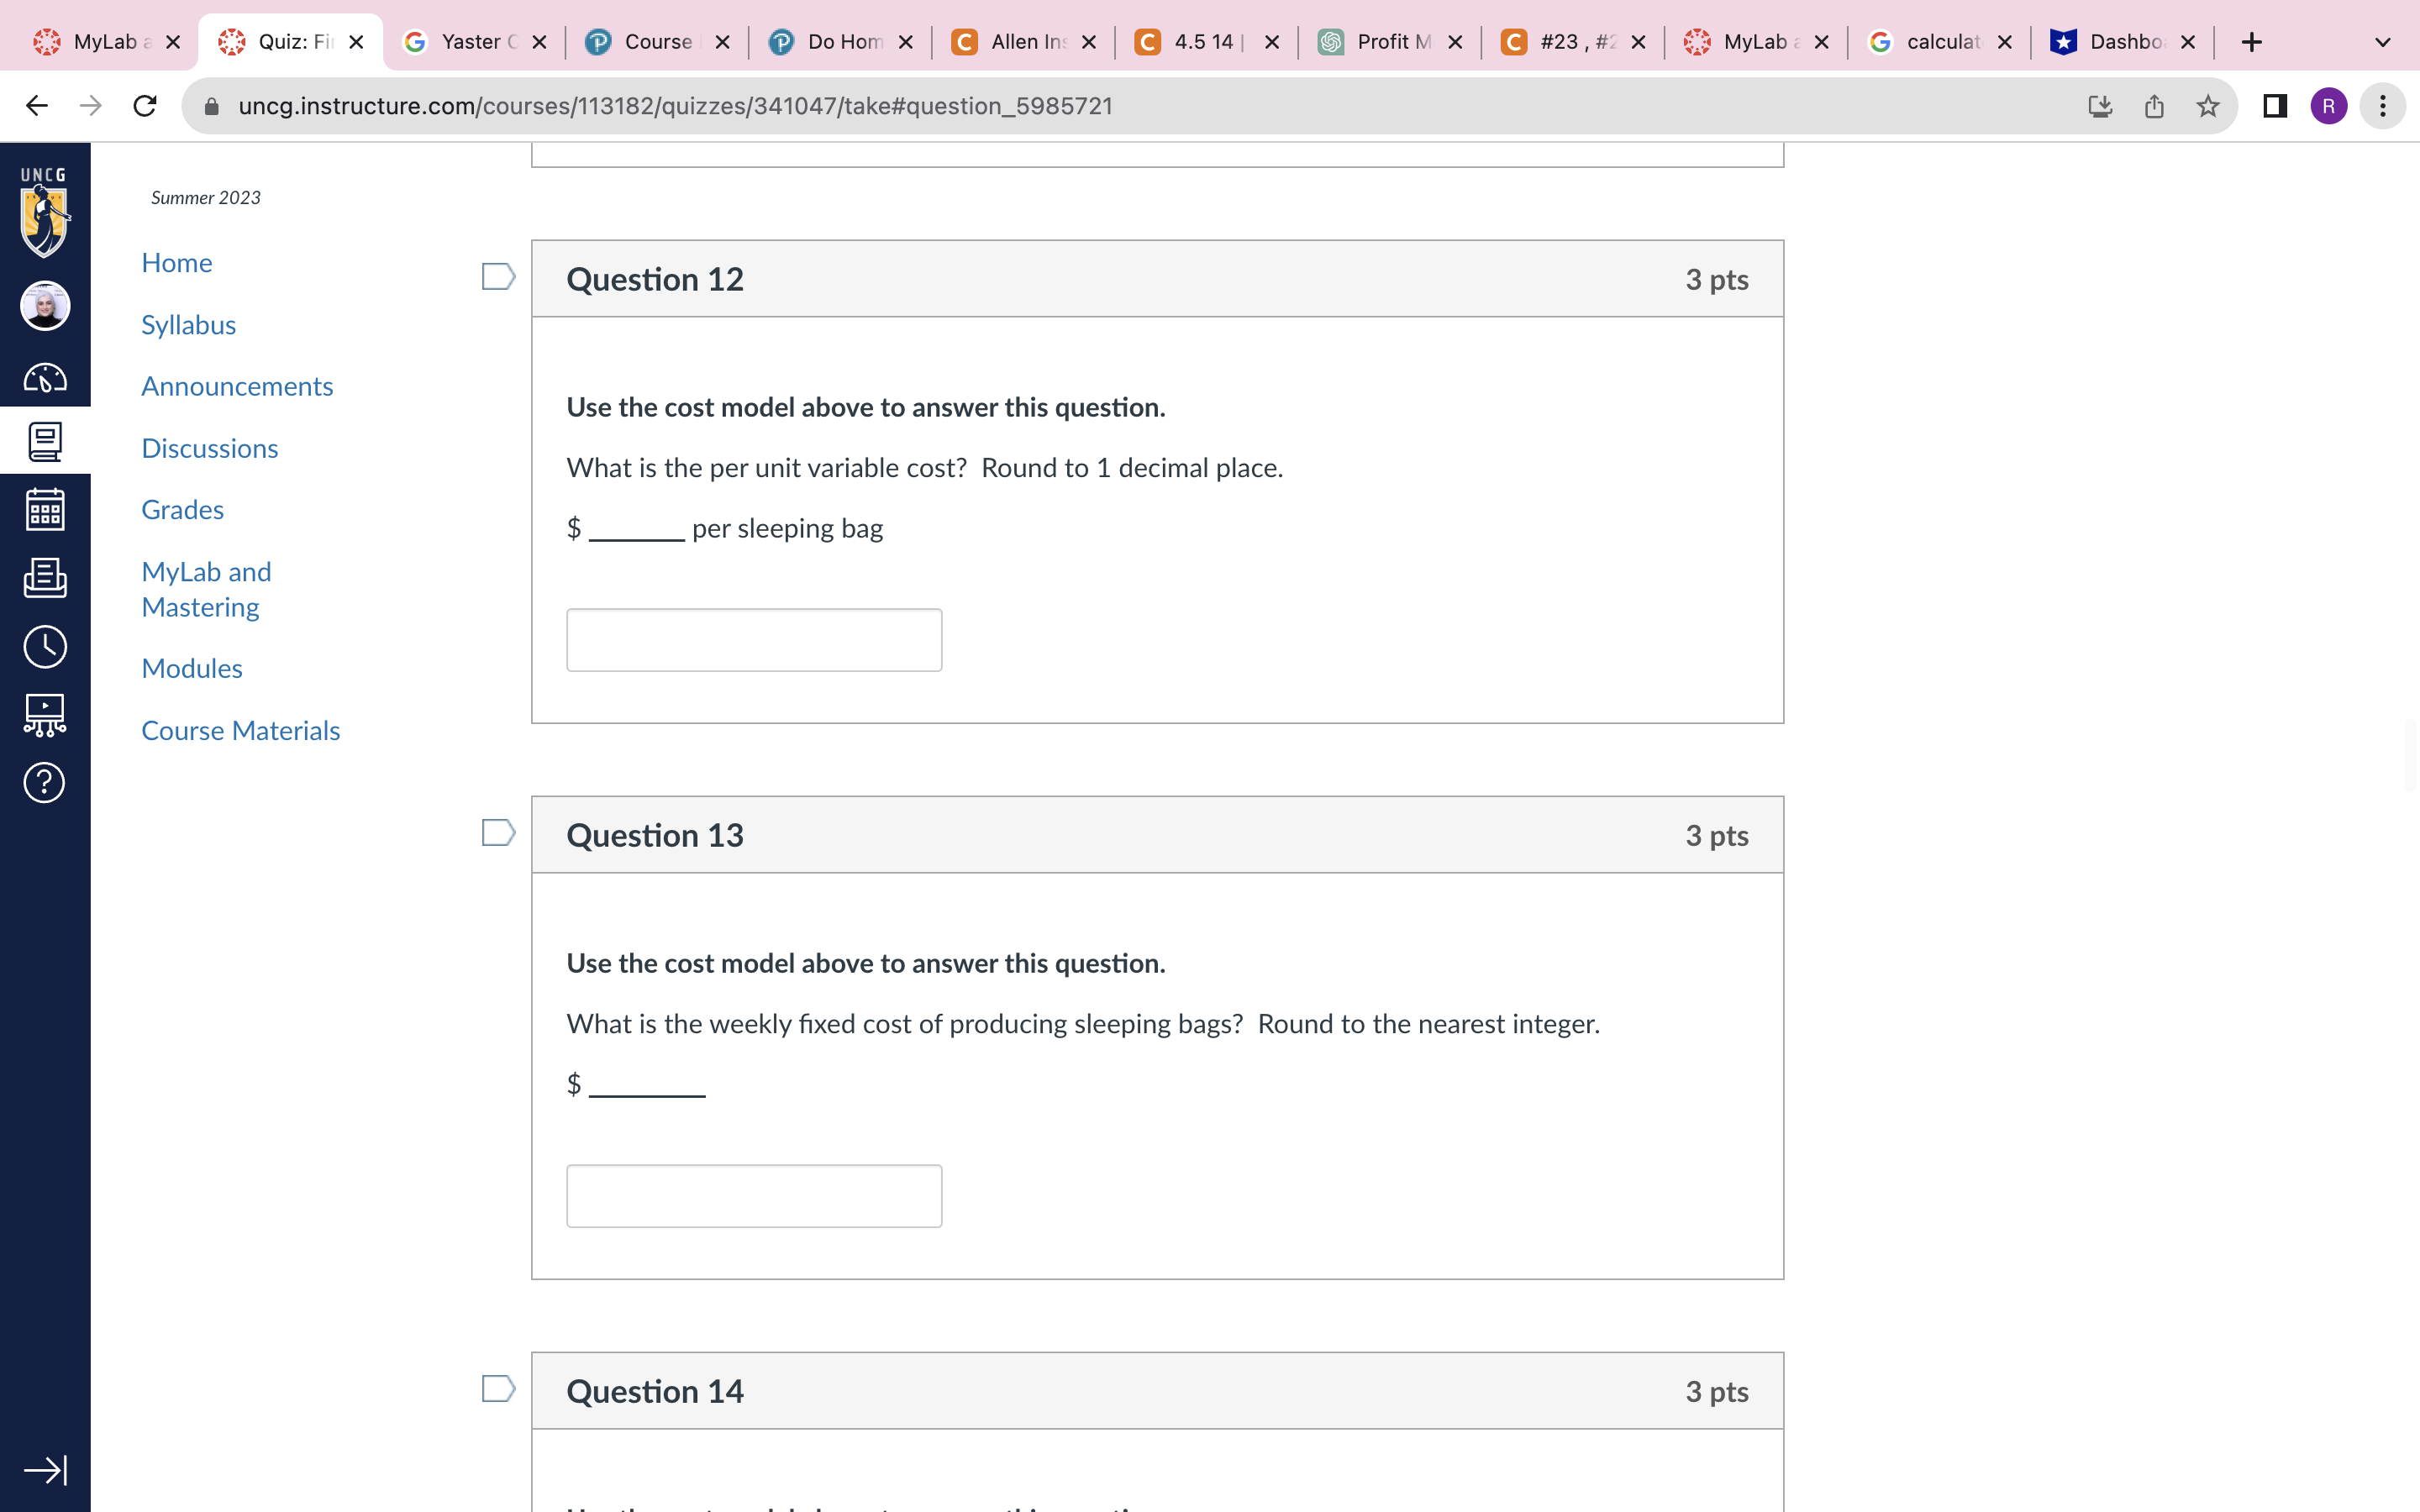2420x1512 pixels.
Task: Bookmark this page with star icon
Action: pyautogui.click(x=2207, y=106)
